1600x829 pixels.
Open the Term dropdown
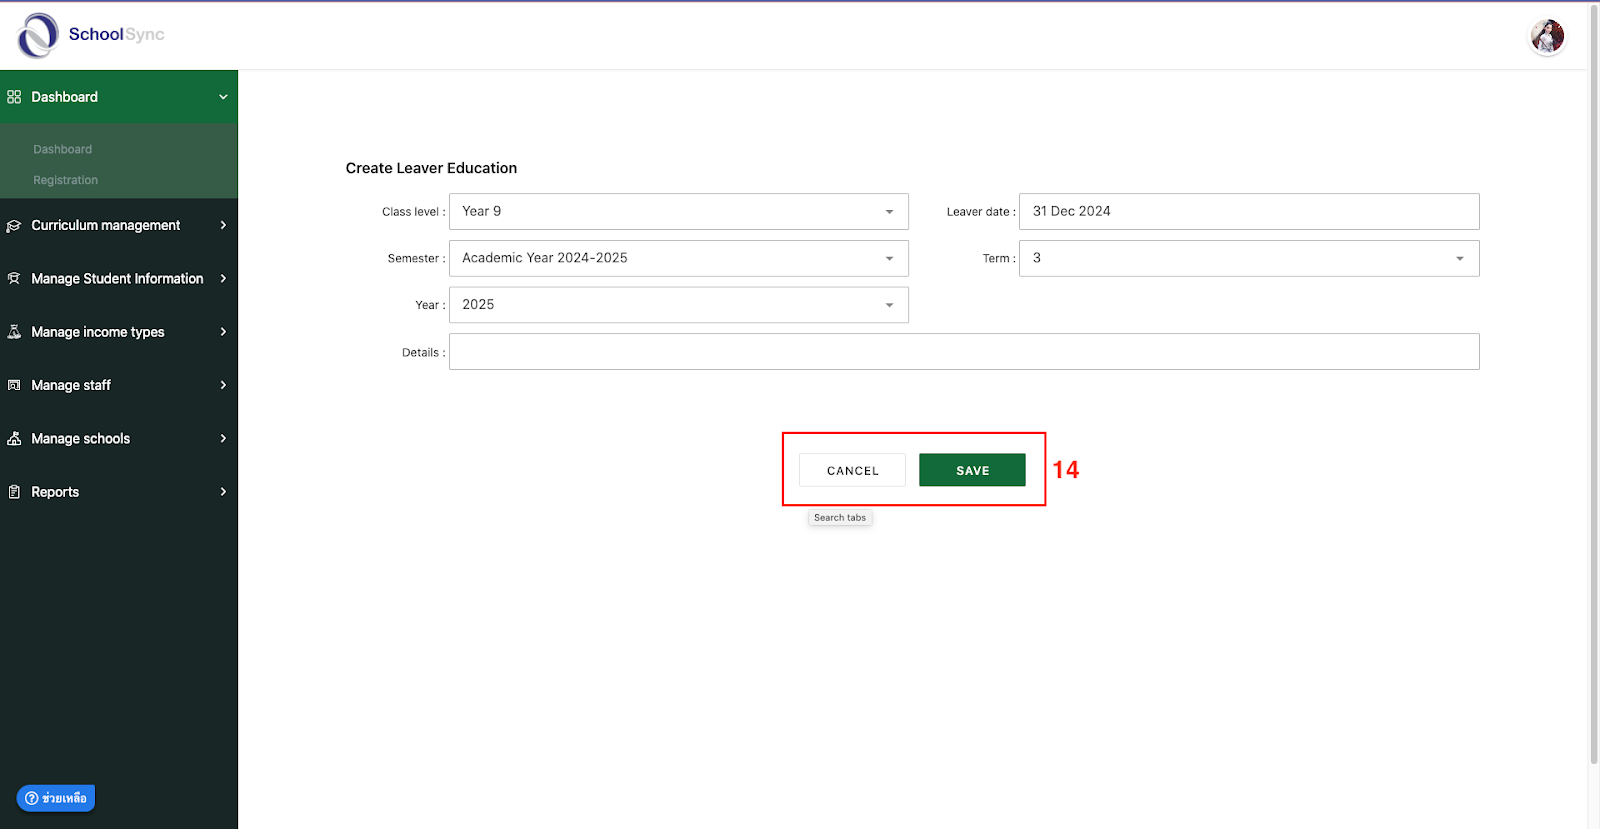coord(1249,258)
